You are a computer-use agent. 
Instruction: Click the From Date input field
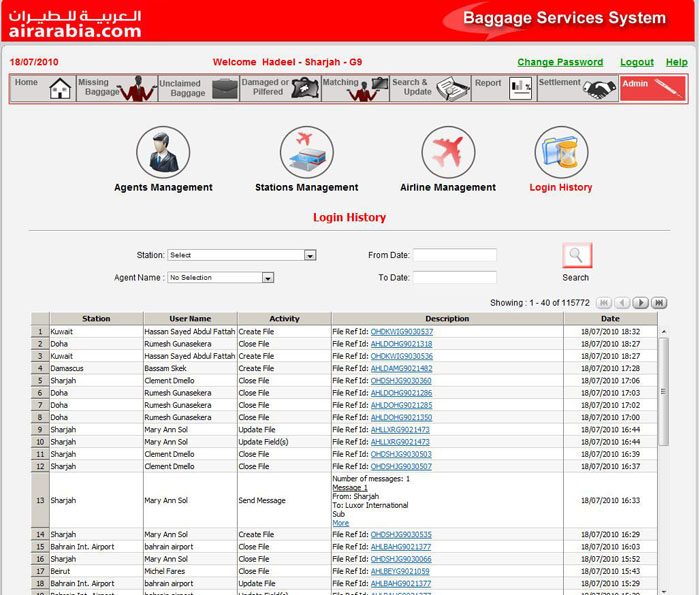454,255
